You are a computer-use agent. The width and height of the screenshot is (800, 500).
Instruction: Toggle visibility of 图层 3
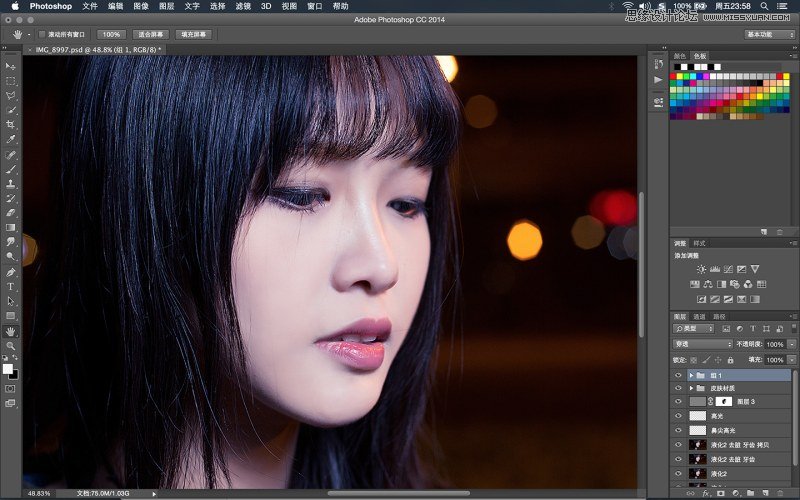tap(678, 402)
